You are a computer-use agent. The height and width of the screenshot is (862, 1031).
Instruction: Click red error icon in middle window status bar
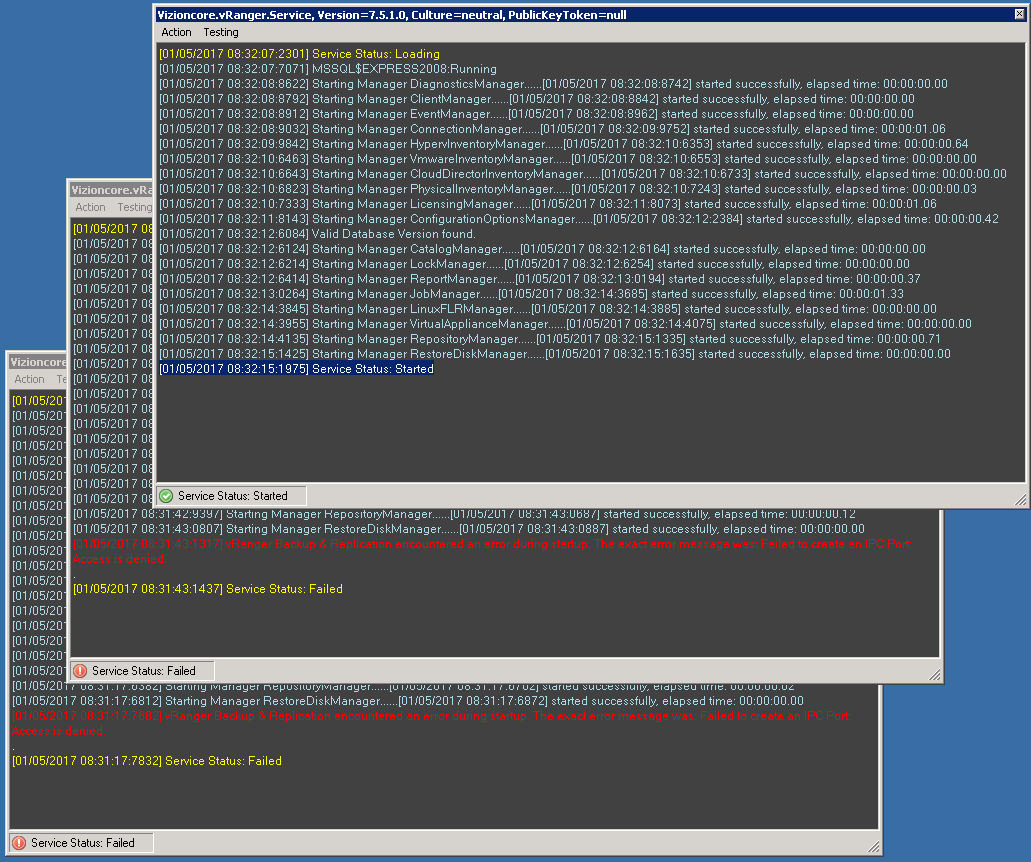pos(80,671)
